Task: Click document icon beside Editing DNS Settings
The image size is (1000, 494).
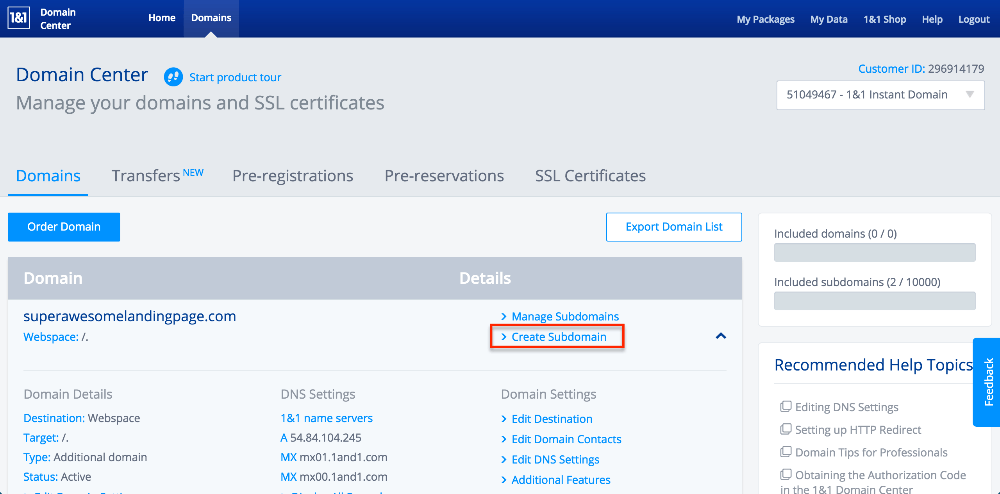Action: [785, 407]
